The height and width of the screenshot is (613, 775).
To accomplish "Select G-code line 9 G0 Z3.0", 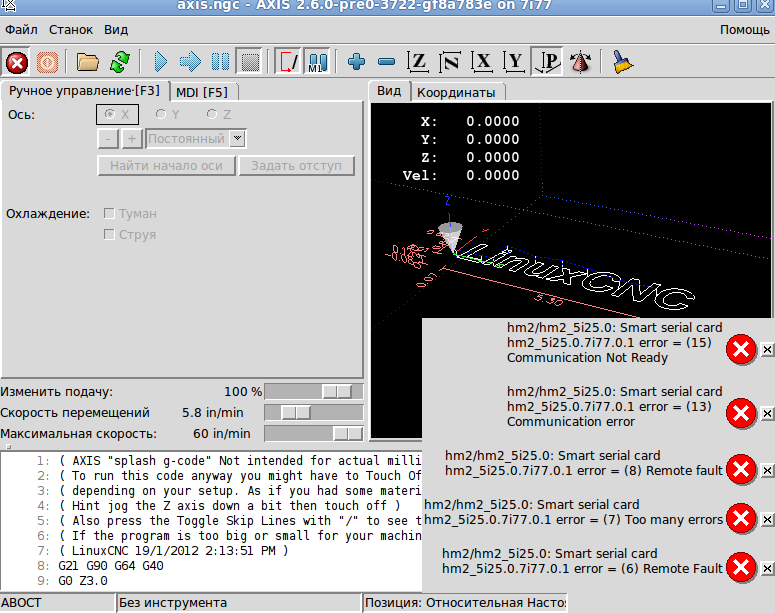I will coord(83,580).
